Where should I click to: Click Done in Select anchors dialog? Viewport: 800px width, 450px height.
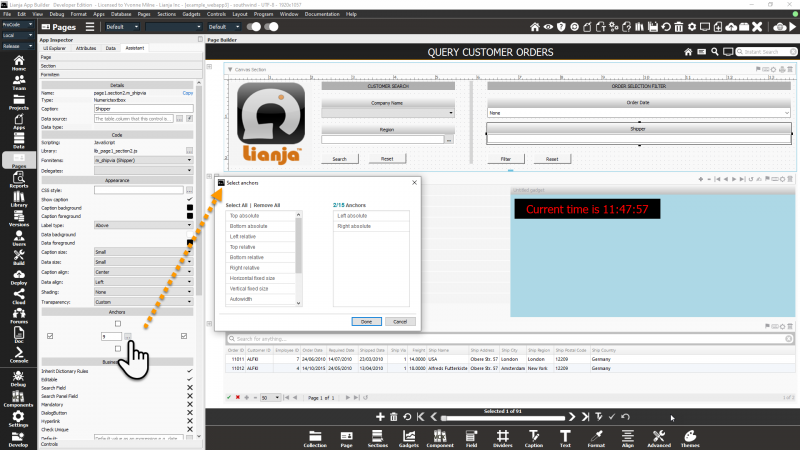click(x=367, y=321)
